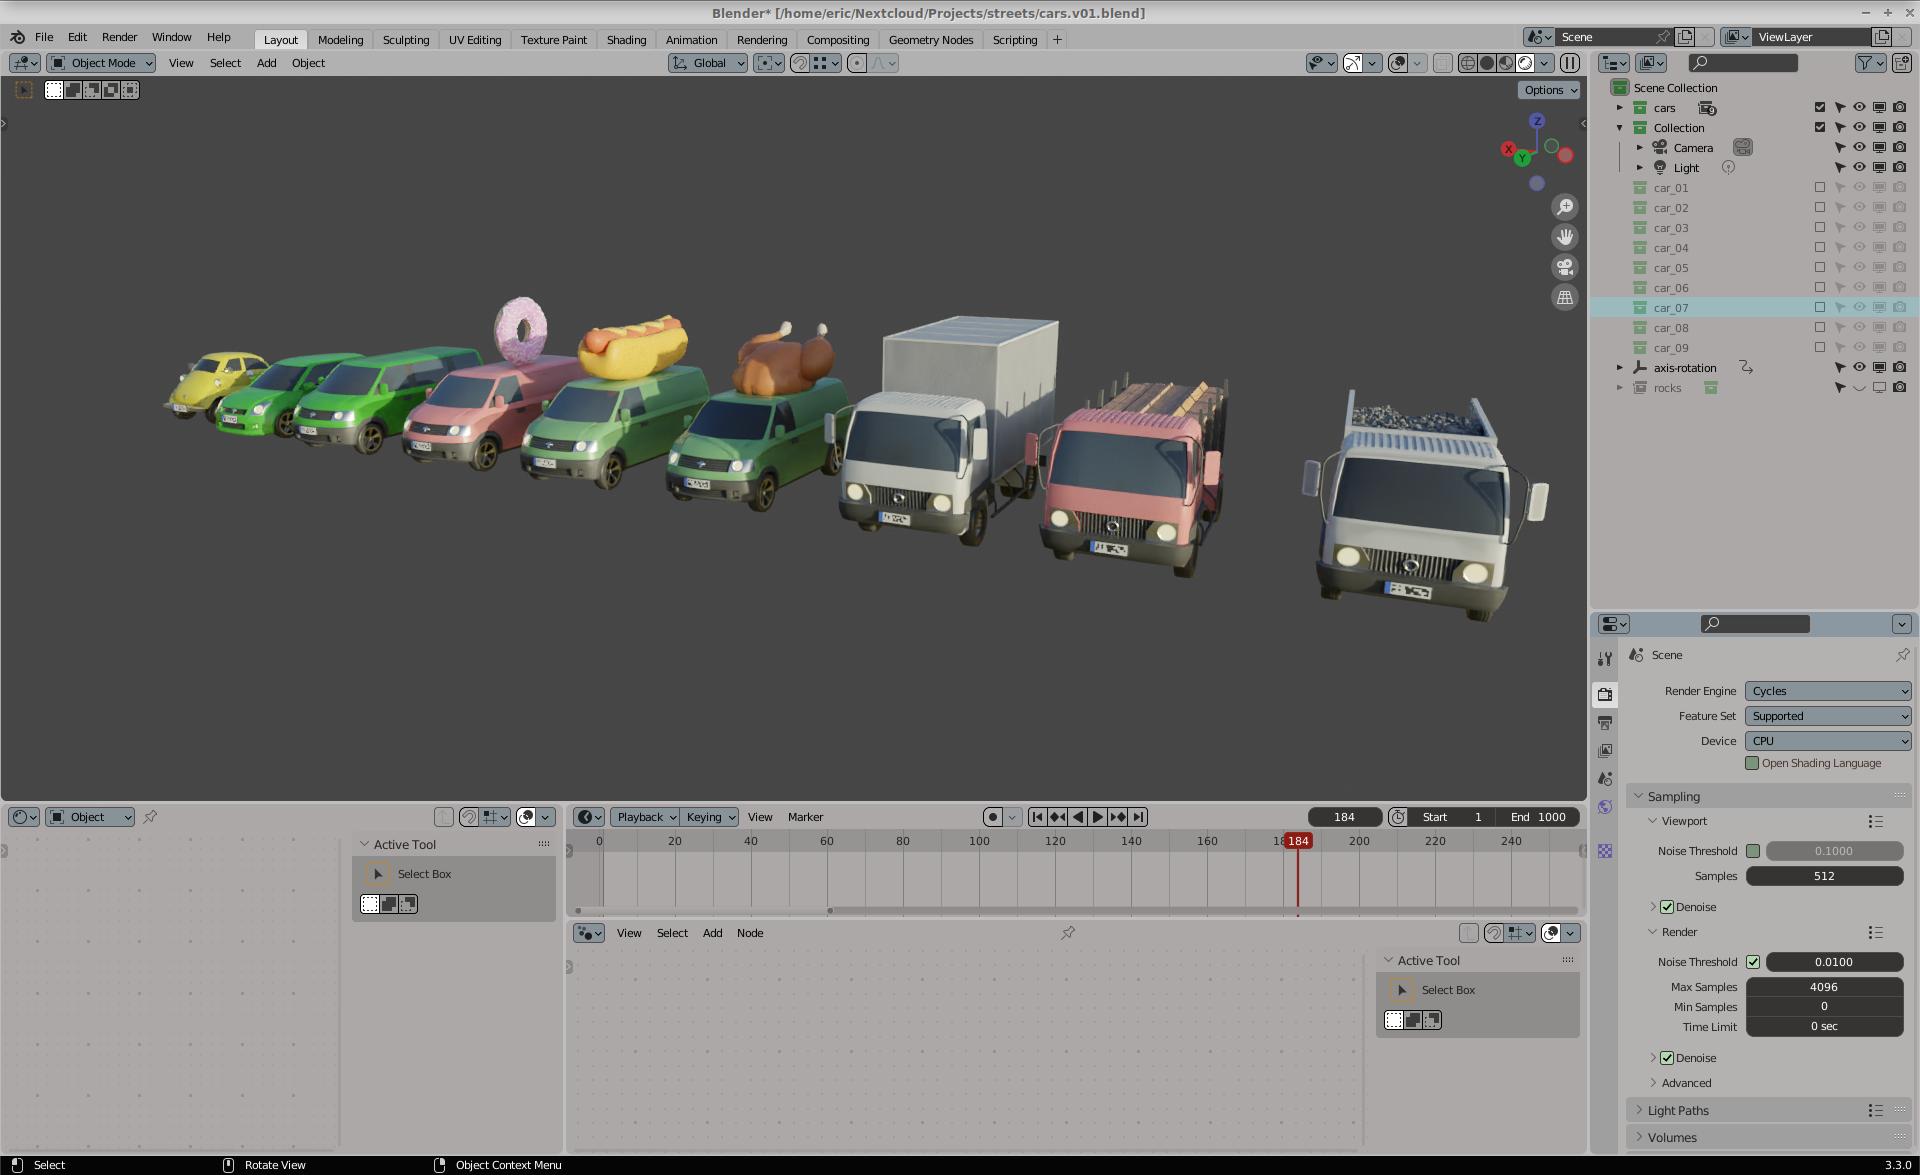Enable the proportional editing icon

point(857,63)
